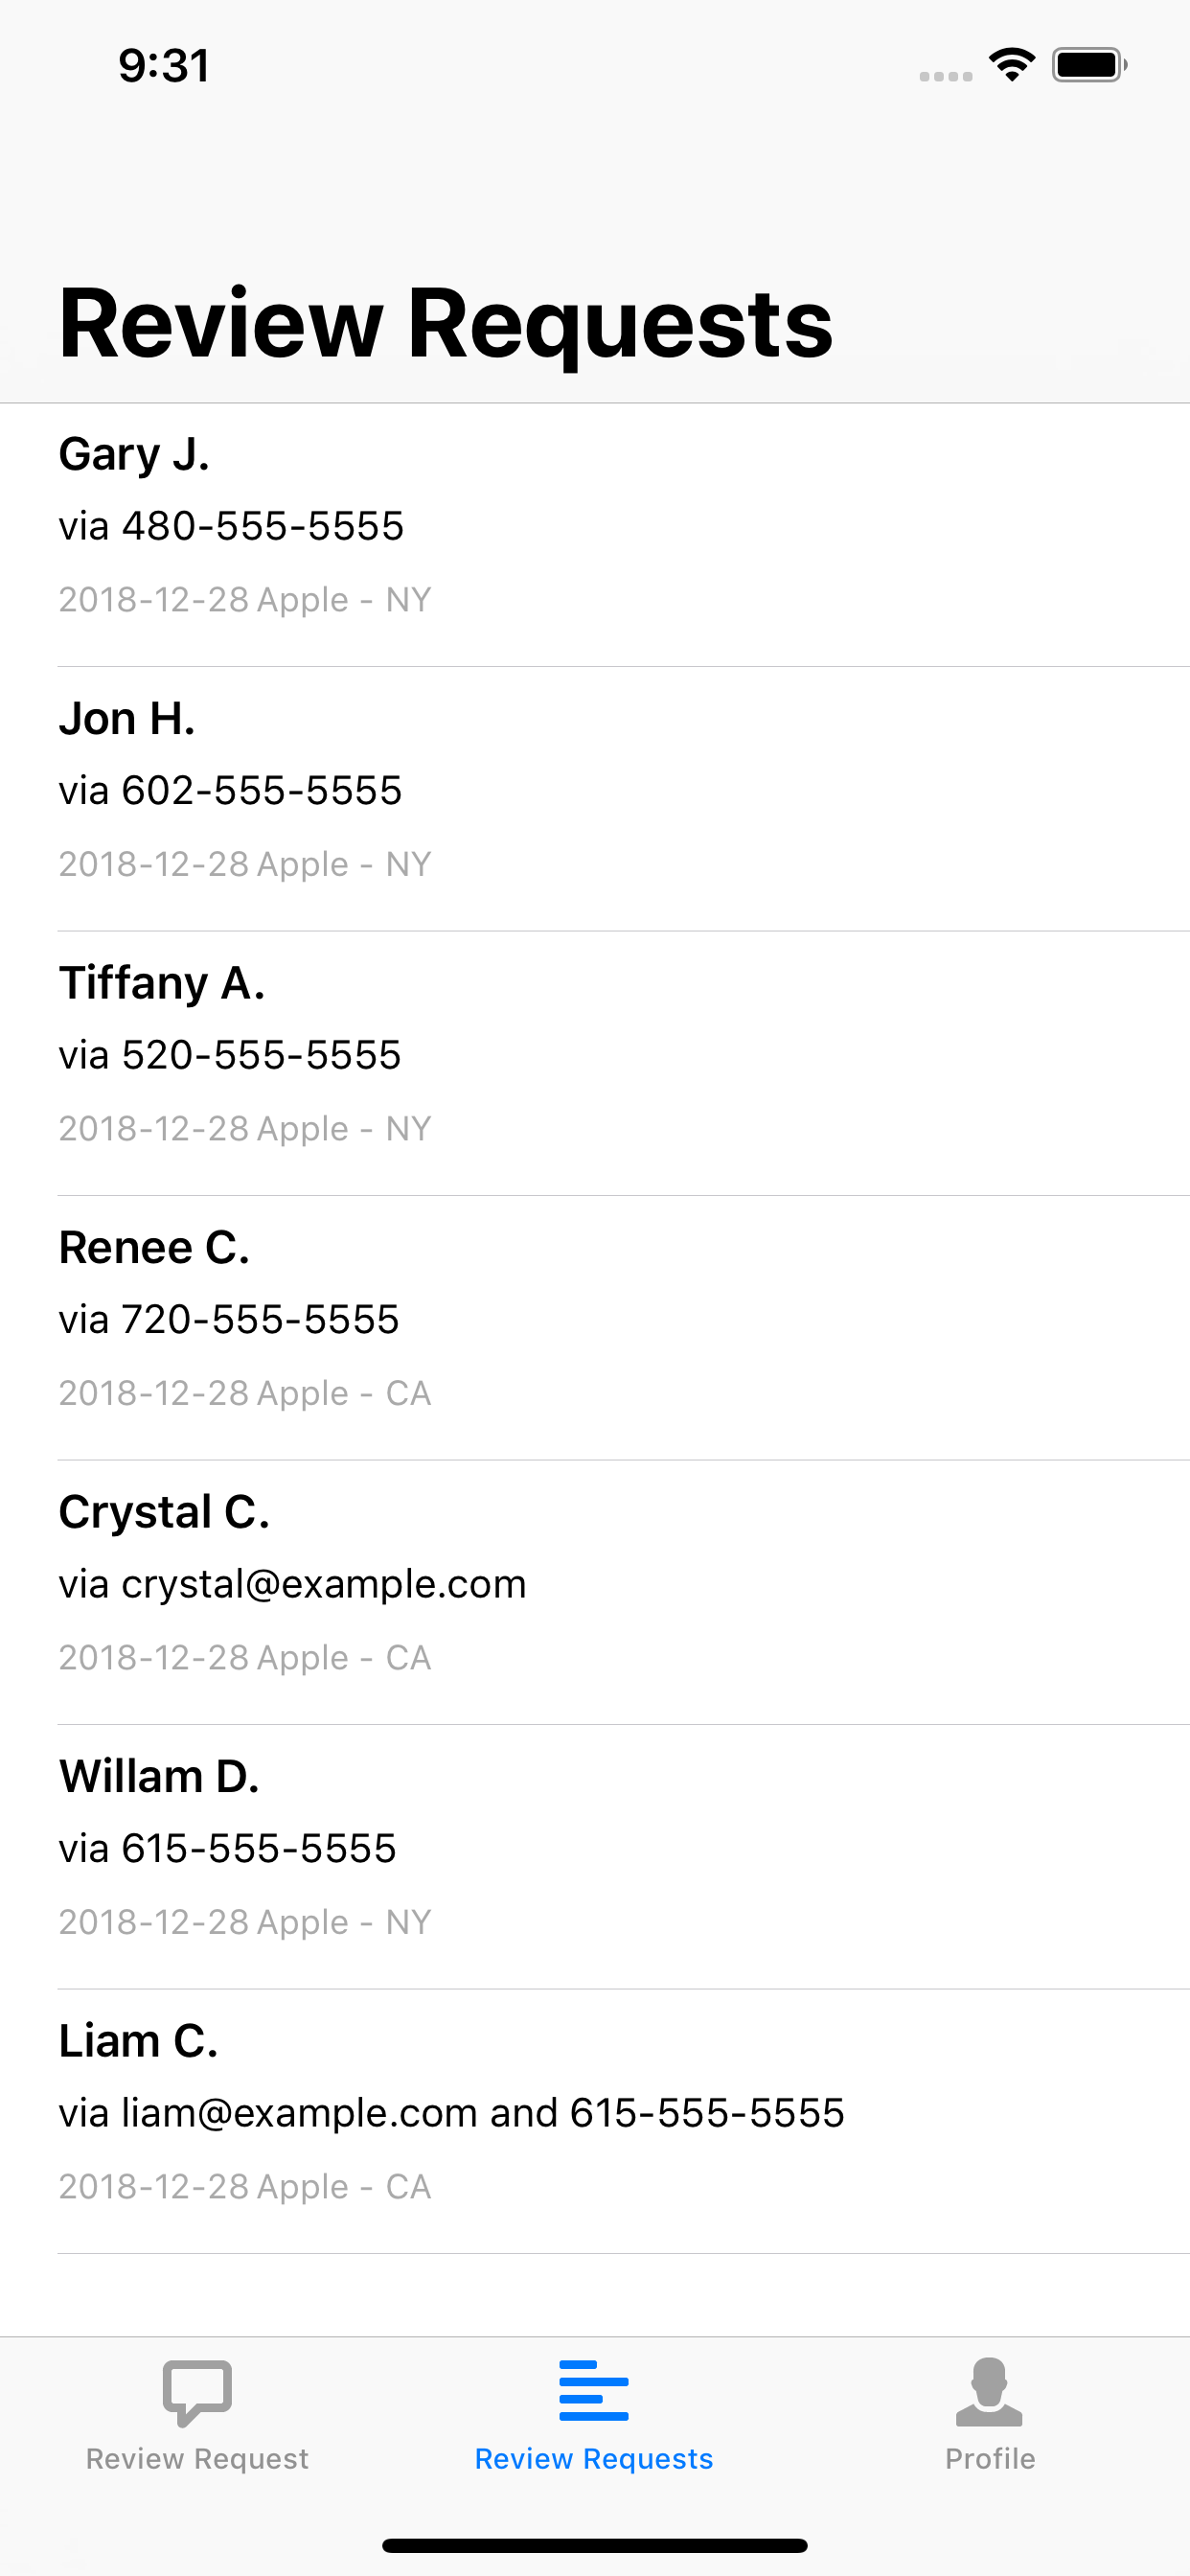The height and width of the screenshot is (2576, 1190).
Task: Open the Profile person icon
Action: pyautogui.click(x=989, y=2391)
